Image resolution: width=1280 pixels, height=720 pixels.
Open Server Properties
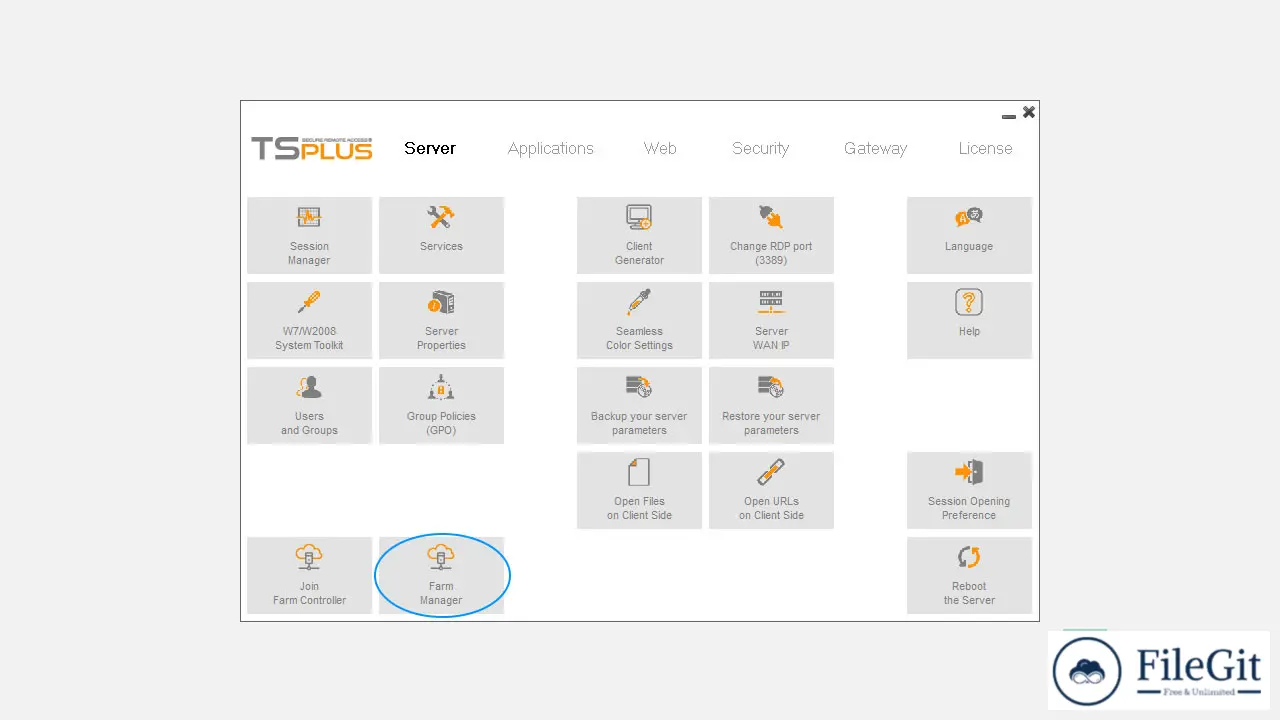pos(441,320)
